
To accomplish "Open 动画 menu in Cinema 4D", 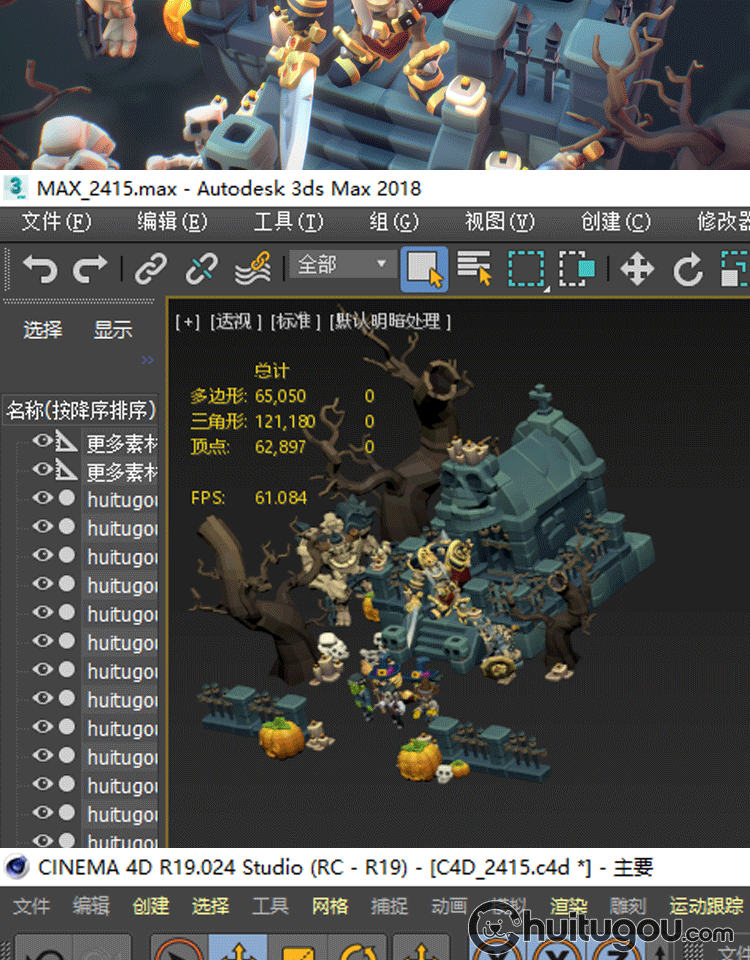I will (x=449, y=906).
